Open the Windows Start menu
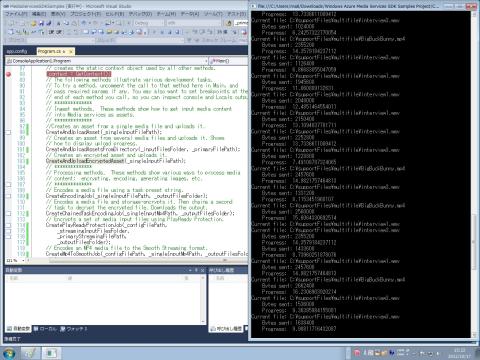This screenshot has width=480, height=360. tap(9, 353)
